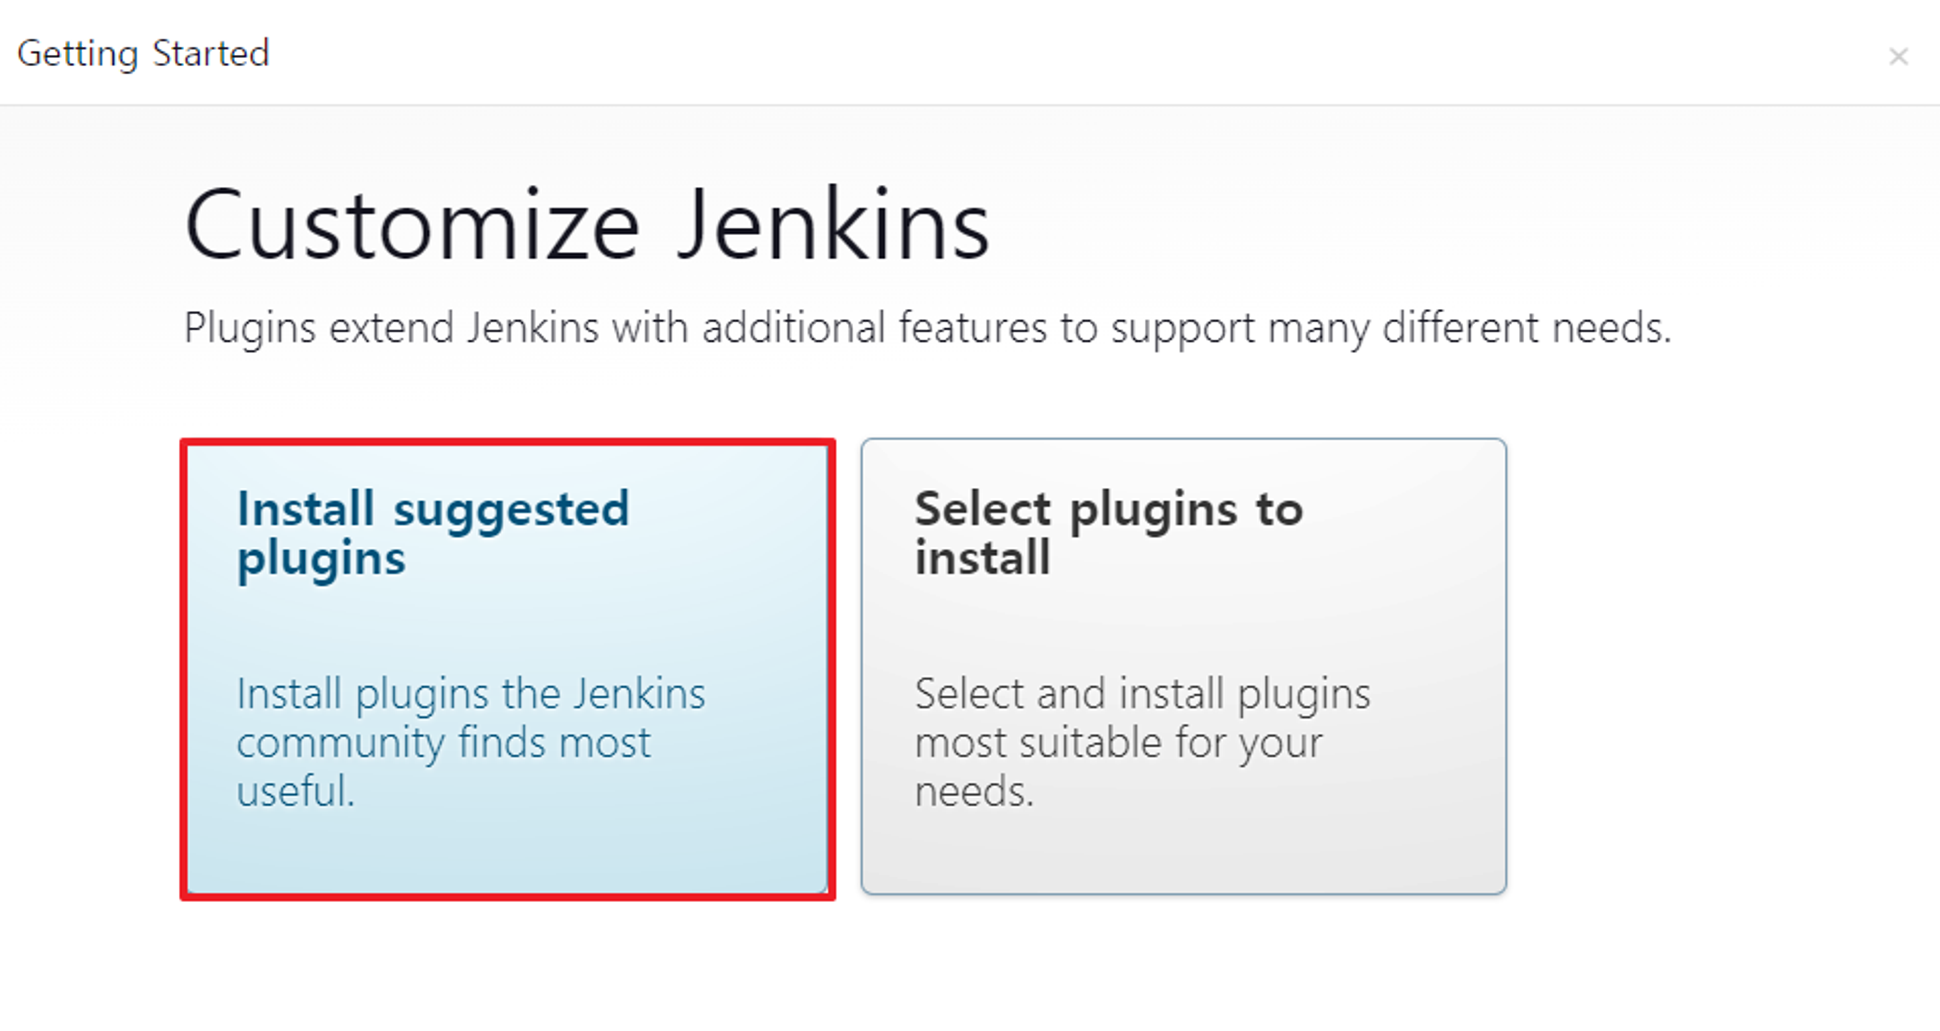Click the Customize Jenkins heading
This screenshot has width=1940, height=1031.
587,225
